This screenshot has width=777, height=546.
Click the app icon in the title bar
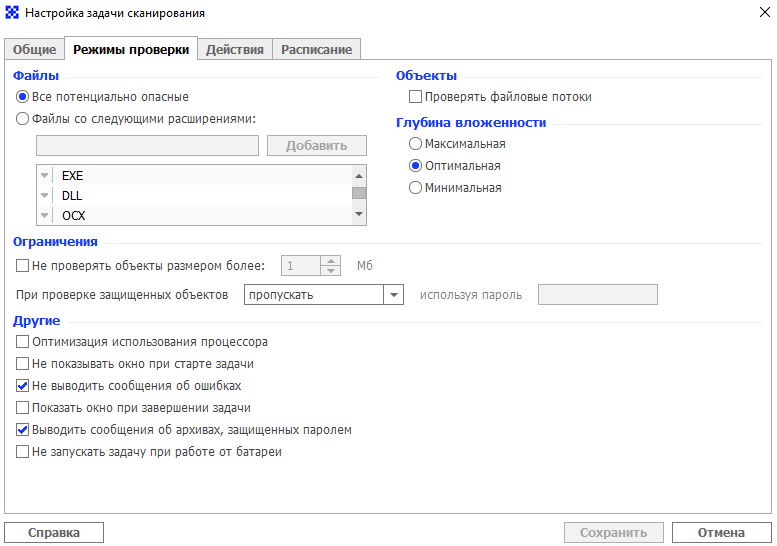tap(12, 12)
